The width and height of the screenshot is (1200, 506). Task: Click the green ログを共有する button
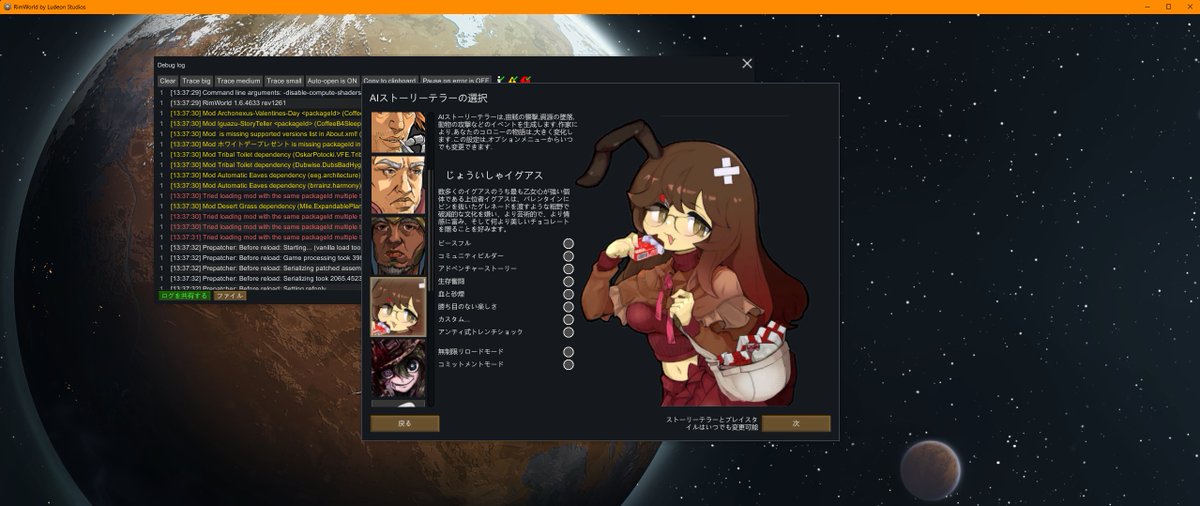point(184,296)
